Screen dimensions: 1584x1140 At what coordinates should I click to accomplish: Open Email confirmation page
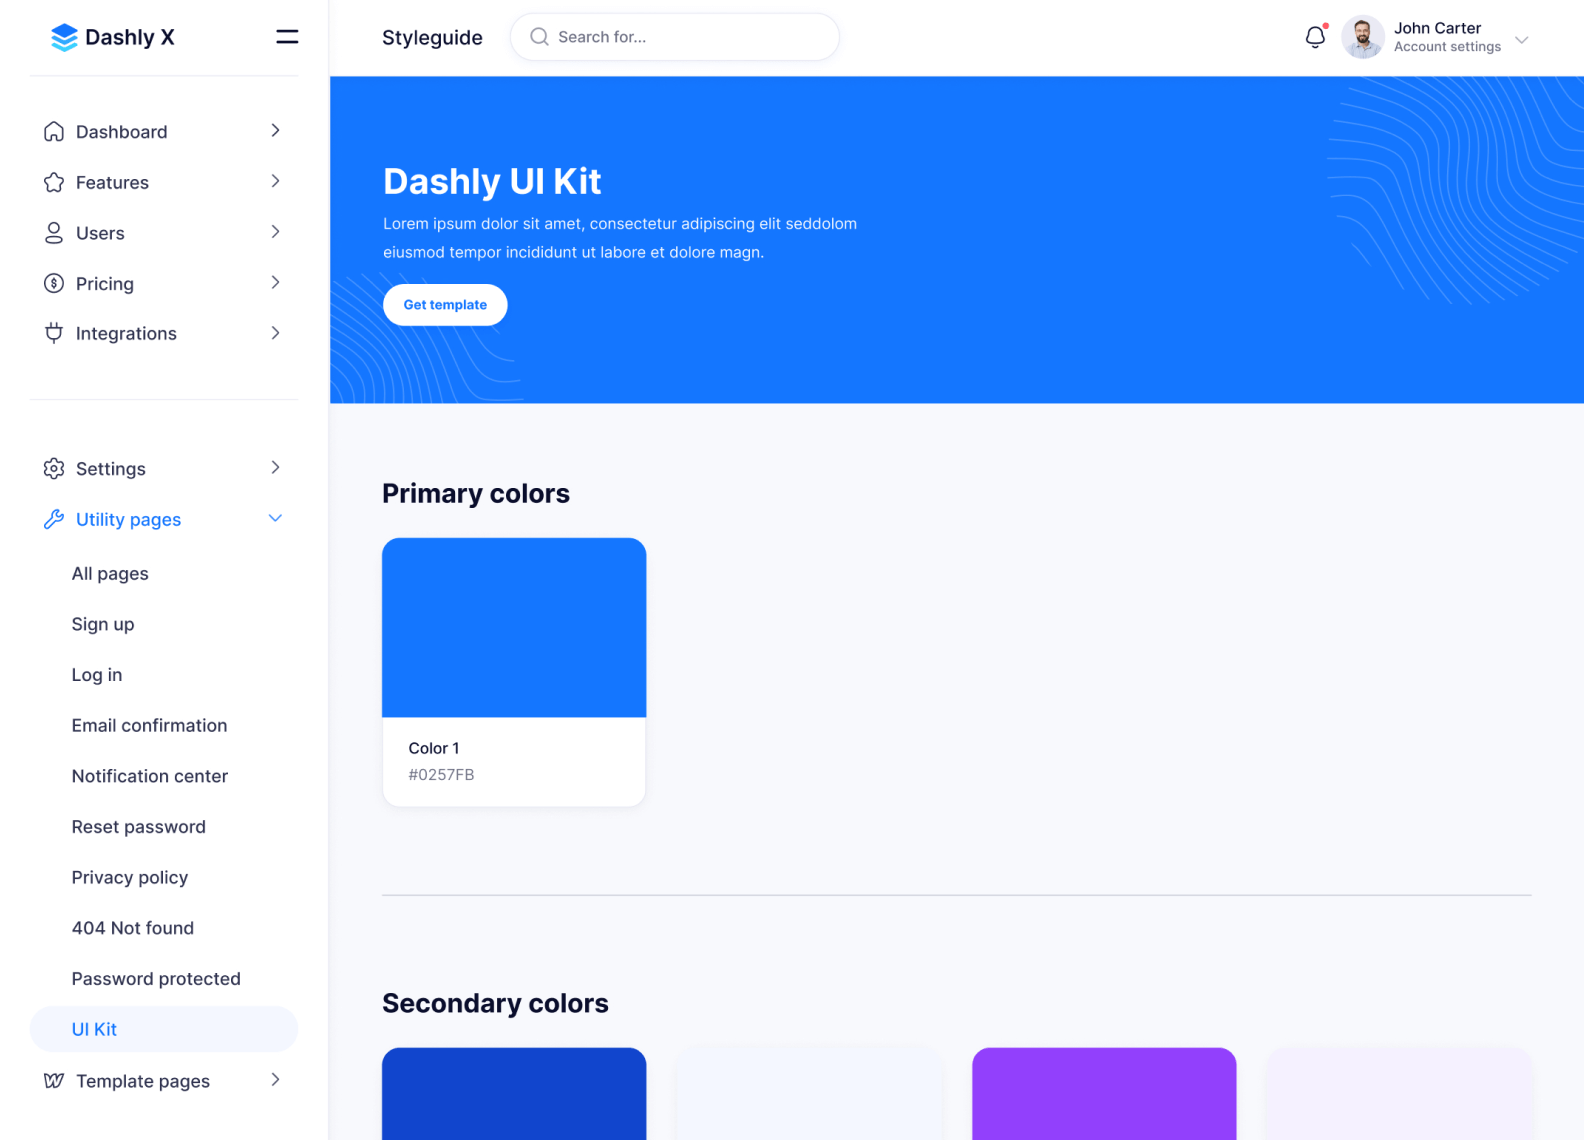click(x=149, y=725)
